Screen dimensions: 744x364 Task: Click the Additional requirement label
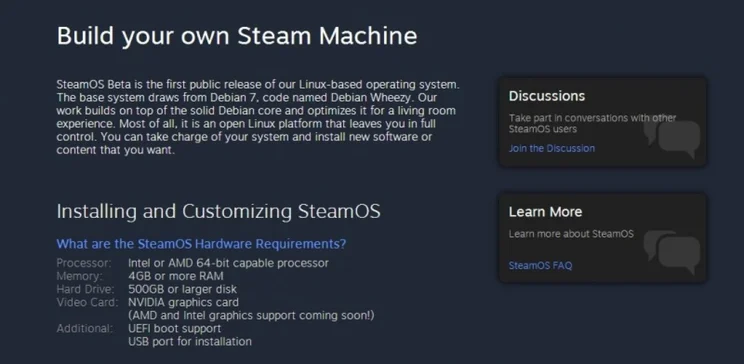84,328
